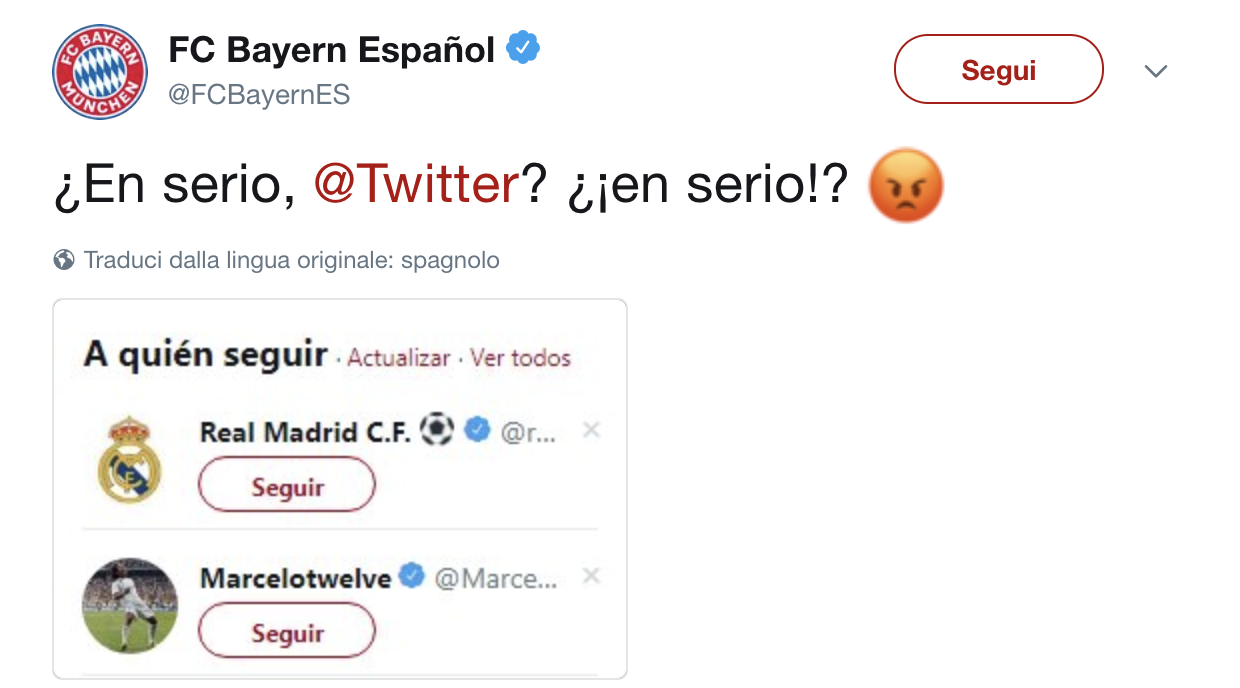The height and width of the screenshot is (688, 1240).
Task: Follow Marcelotwelve using the Seguir button
Action: (x=287, y=634)
